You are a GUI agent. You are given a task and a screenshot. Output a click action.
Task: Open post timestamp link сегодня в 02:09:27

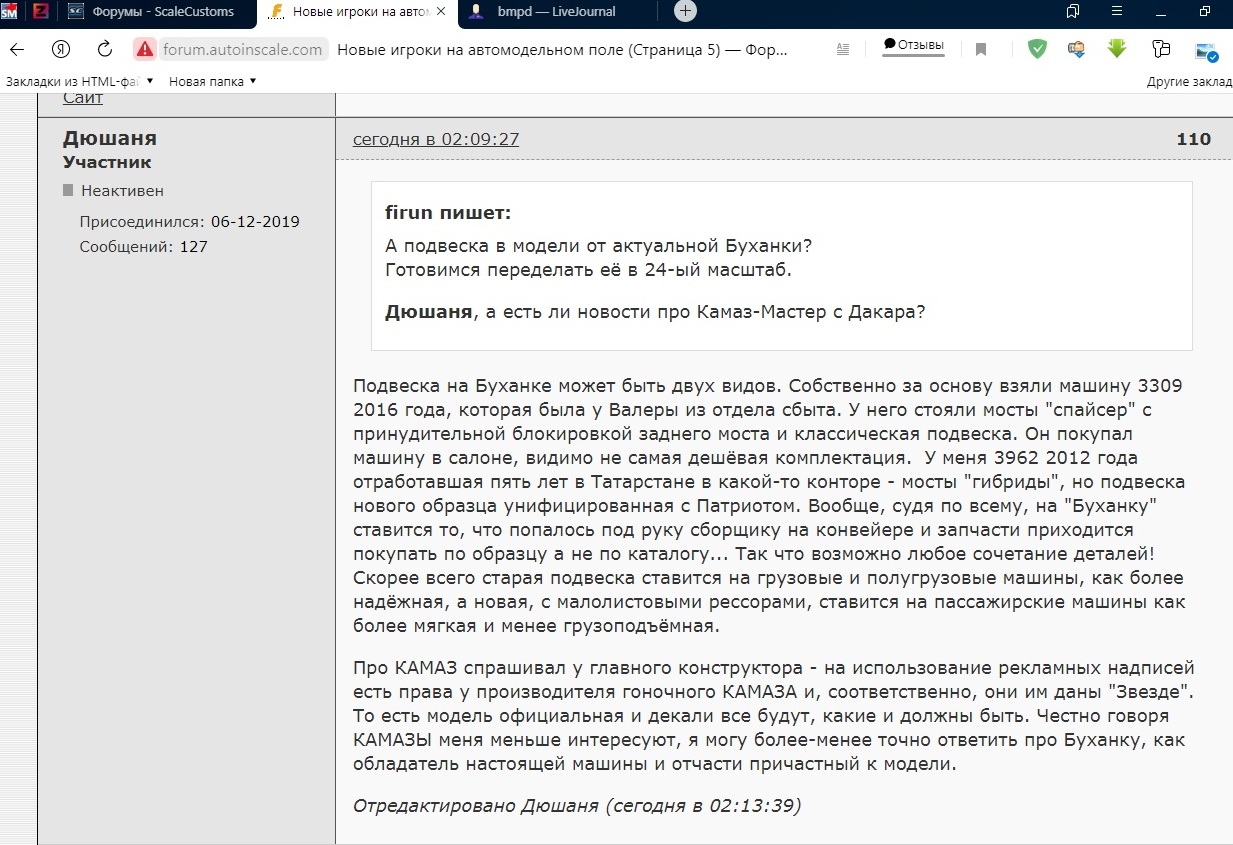436,139
